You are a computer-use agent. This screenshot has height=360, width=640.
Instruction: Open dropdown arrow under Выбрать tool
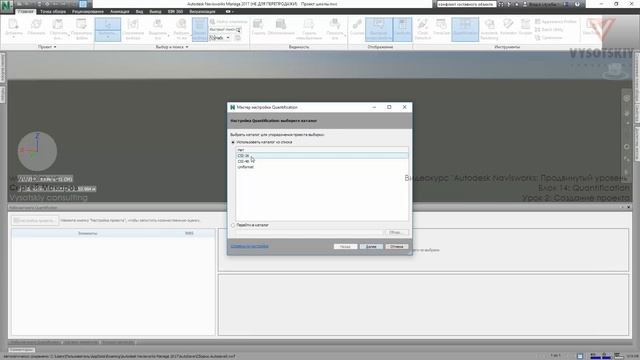pos(108,38)
